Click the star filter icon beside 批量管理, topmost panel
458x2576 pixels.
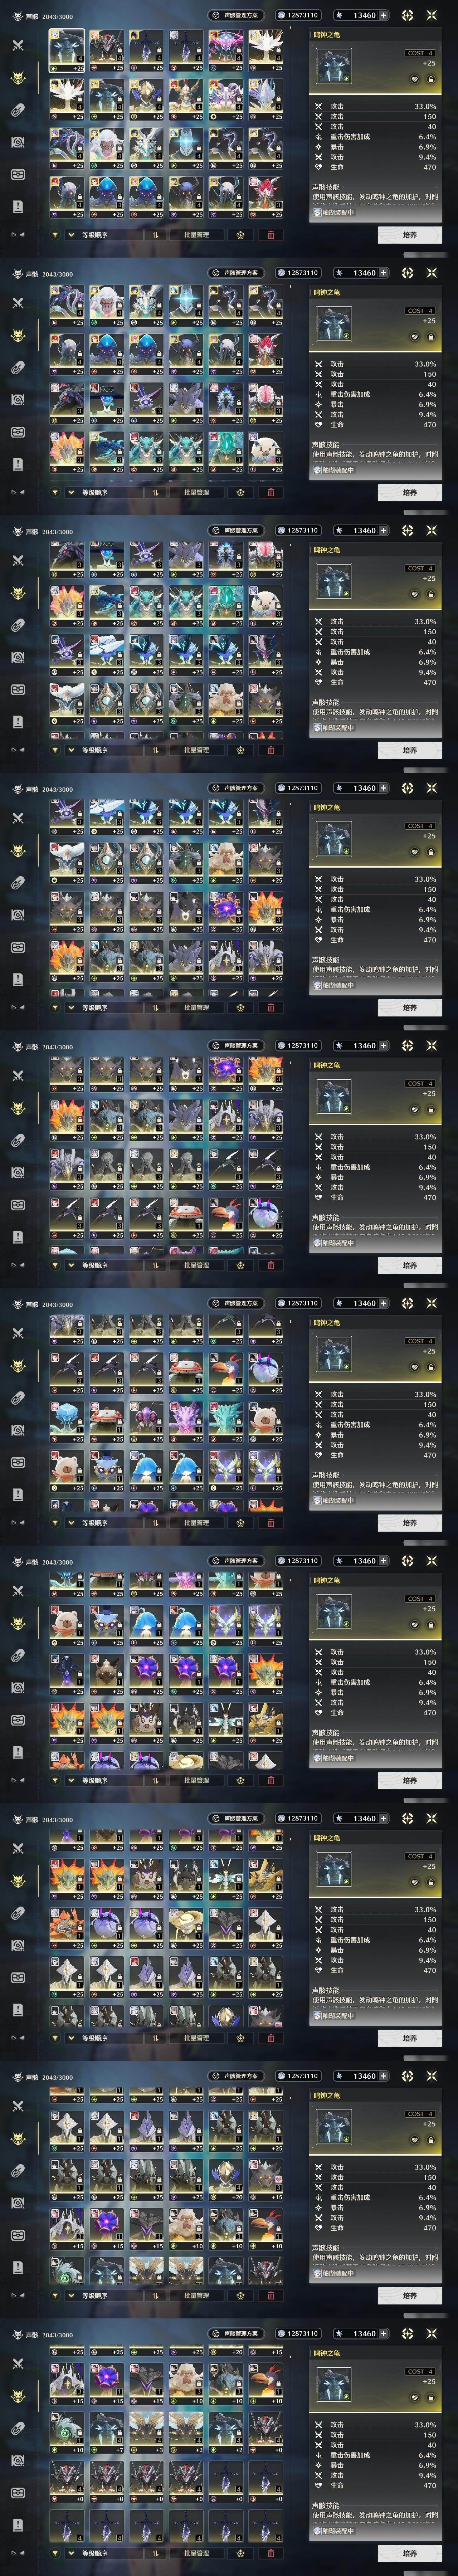point(241,235)
